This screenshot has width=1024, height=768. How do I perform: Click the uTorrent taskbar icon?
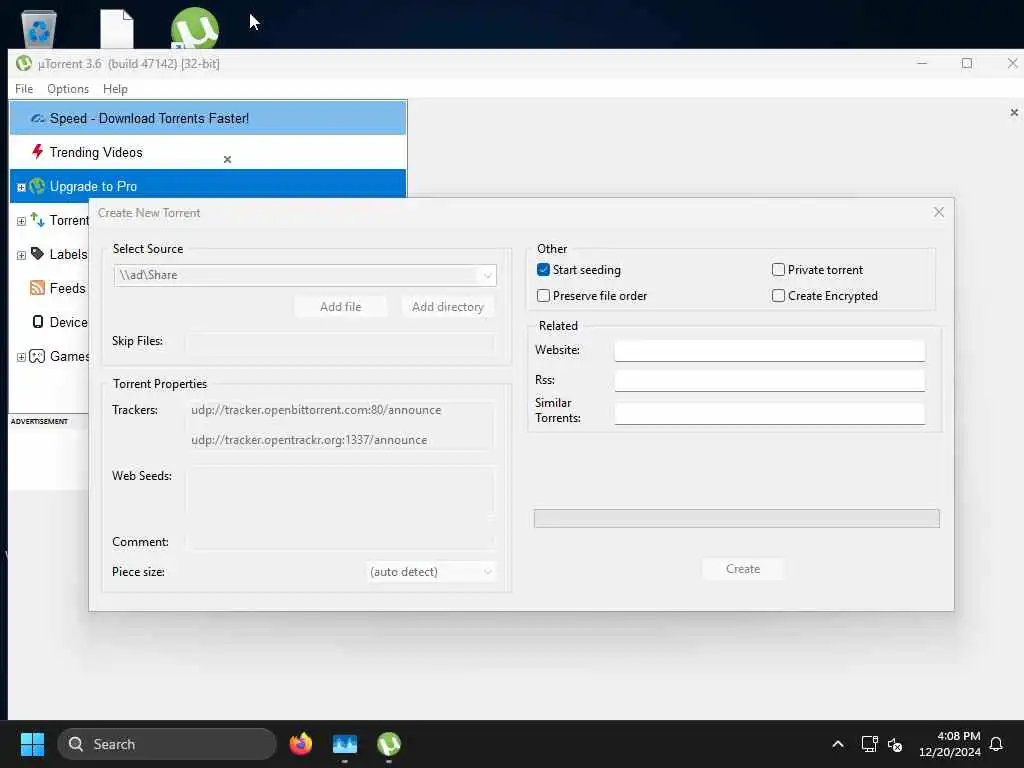tap(389, 744)
